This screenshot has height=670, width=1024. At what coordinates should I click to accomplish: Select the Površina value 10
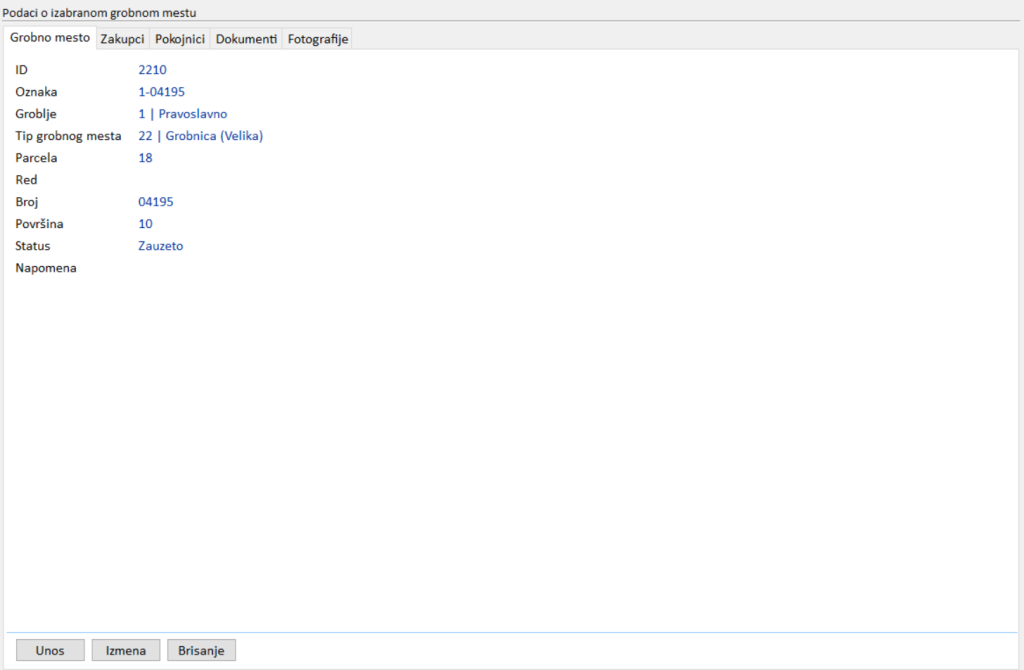coord(145,224)
